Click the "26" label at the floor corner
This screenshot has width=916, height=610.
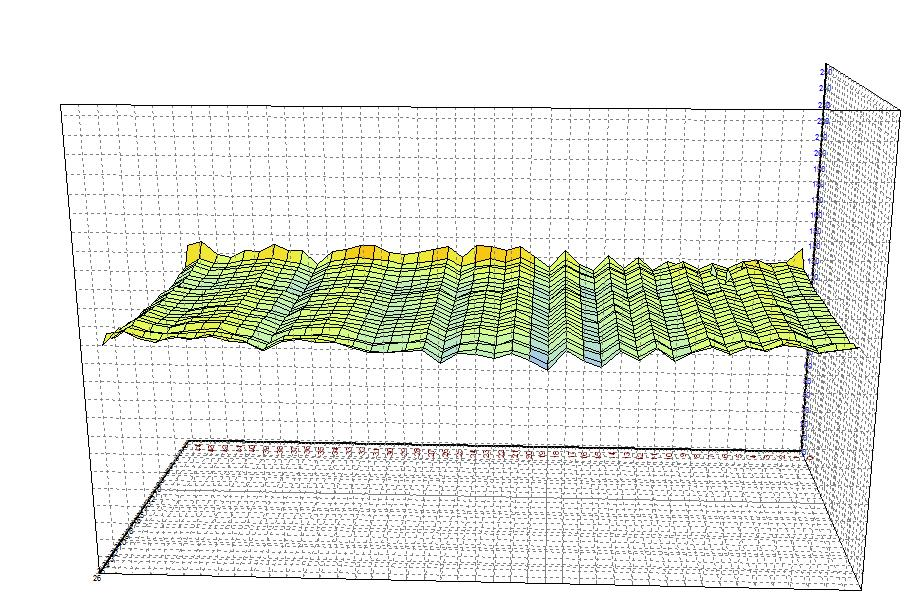(x=97, y=577)
